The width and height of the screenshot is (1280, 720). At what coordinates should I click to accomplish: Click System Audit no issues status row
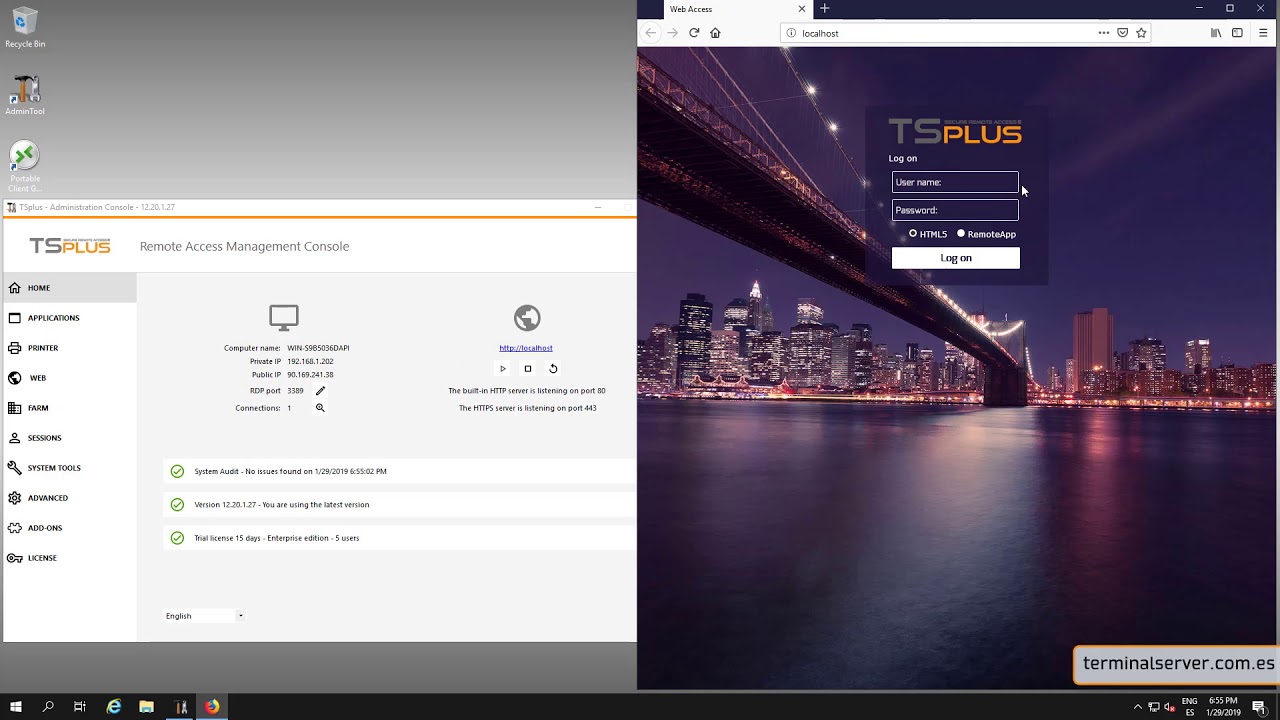click(x=400, y=471)
